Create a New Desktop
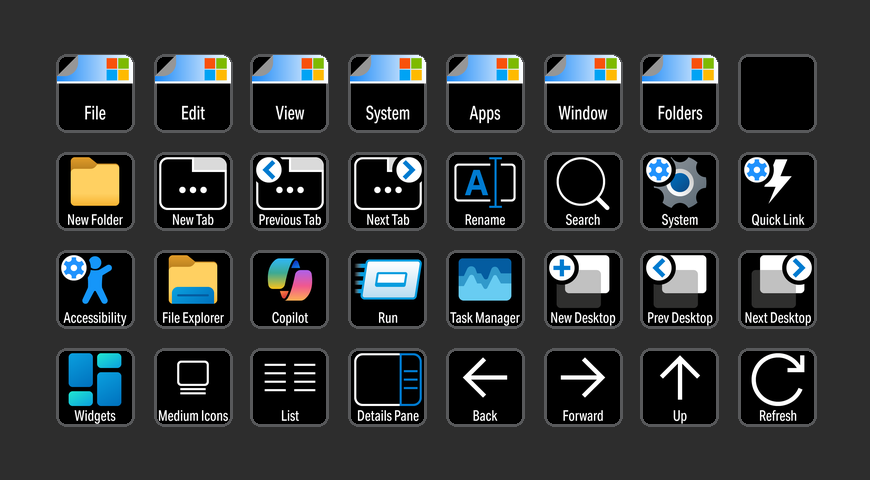 (x=583, y=289)
